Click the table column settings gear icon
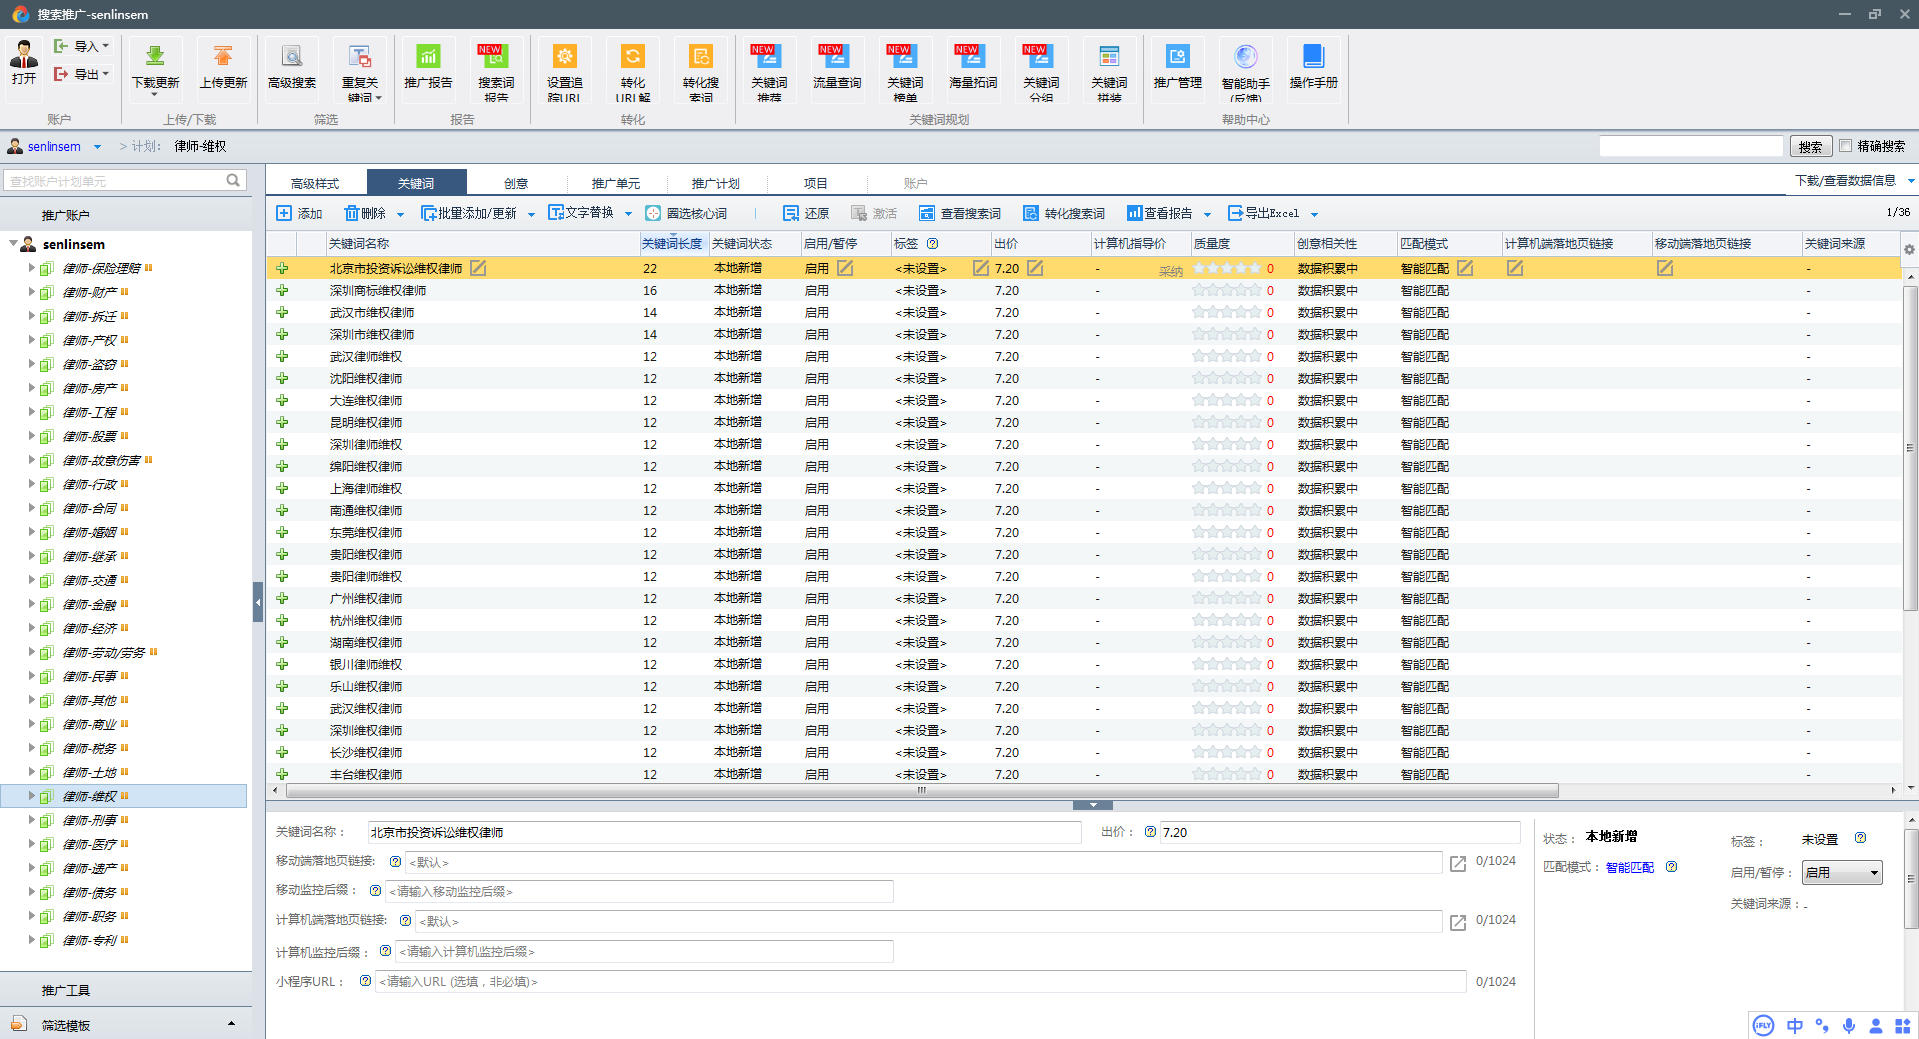Image resolution: width=1919 pixels, height=1039 pixels. (x=1909, y=249)
